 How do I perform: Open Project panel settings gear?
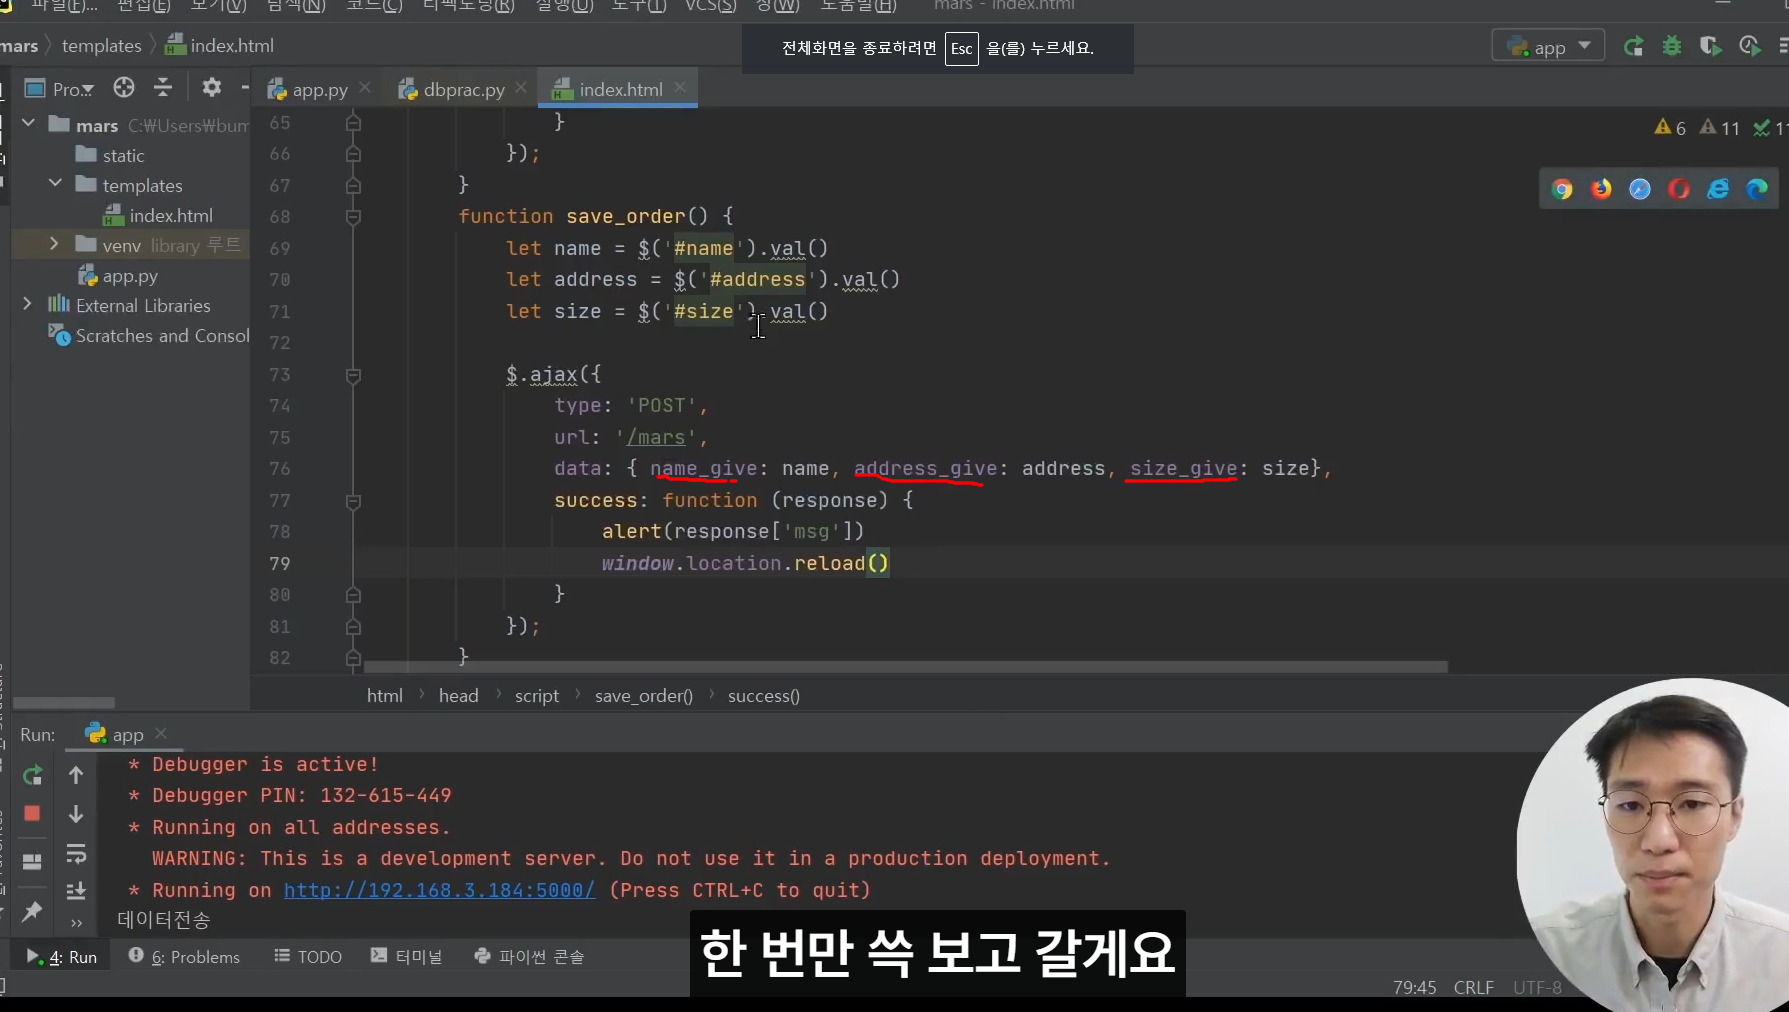click(211, 88)
